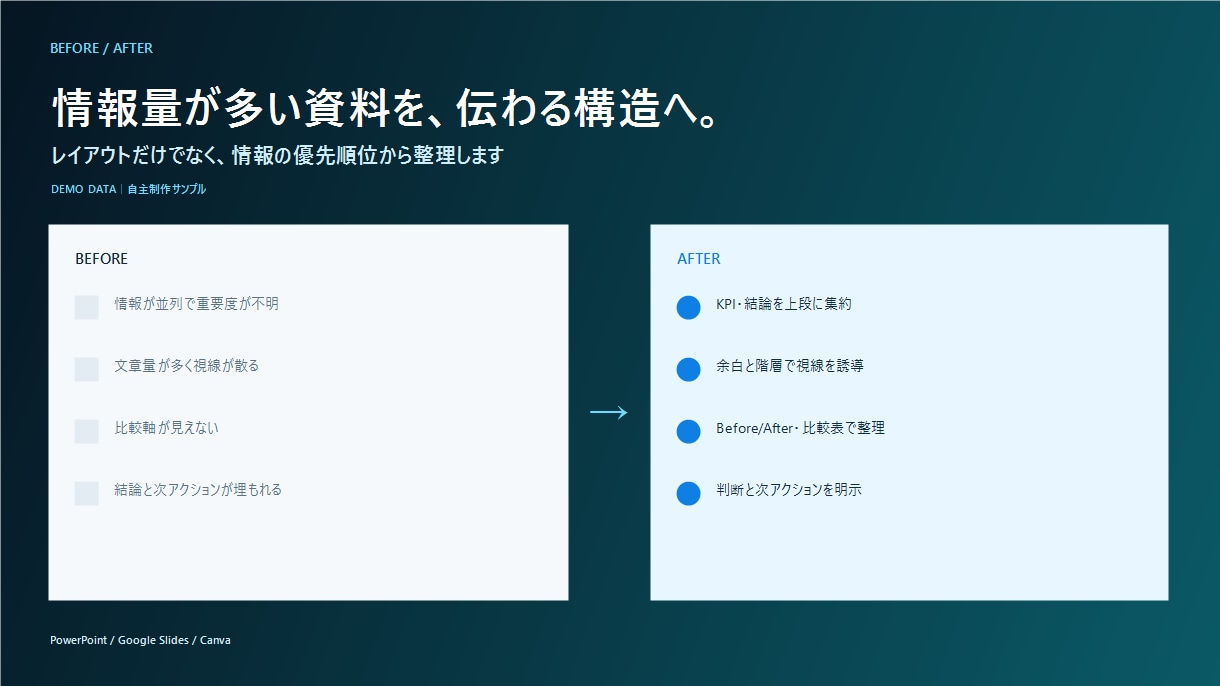Select text 余白と階層で視線を誘導
1220x686 pixels.
(790, 366)
